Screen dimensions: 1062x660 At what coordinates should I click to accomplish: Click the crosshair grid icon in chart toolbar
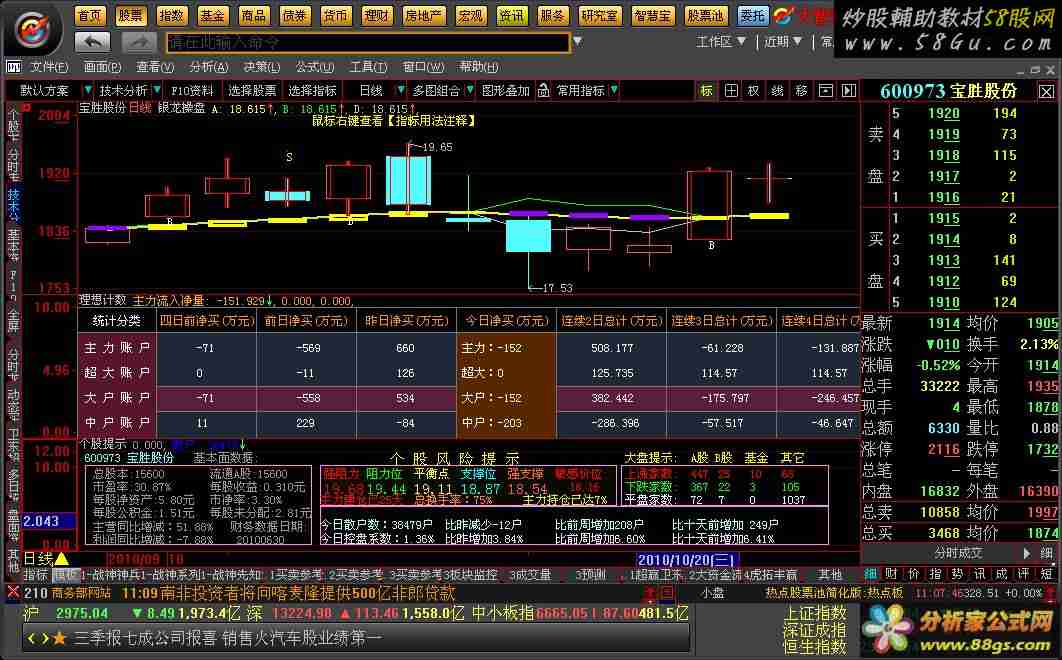click(731, 90)
